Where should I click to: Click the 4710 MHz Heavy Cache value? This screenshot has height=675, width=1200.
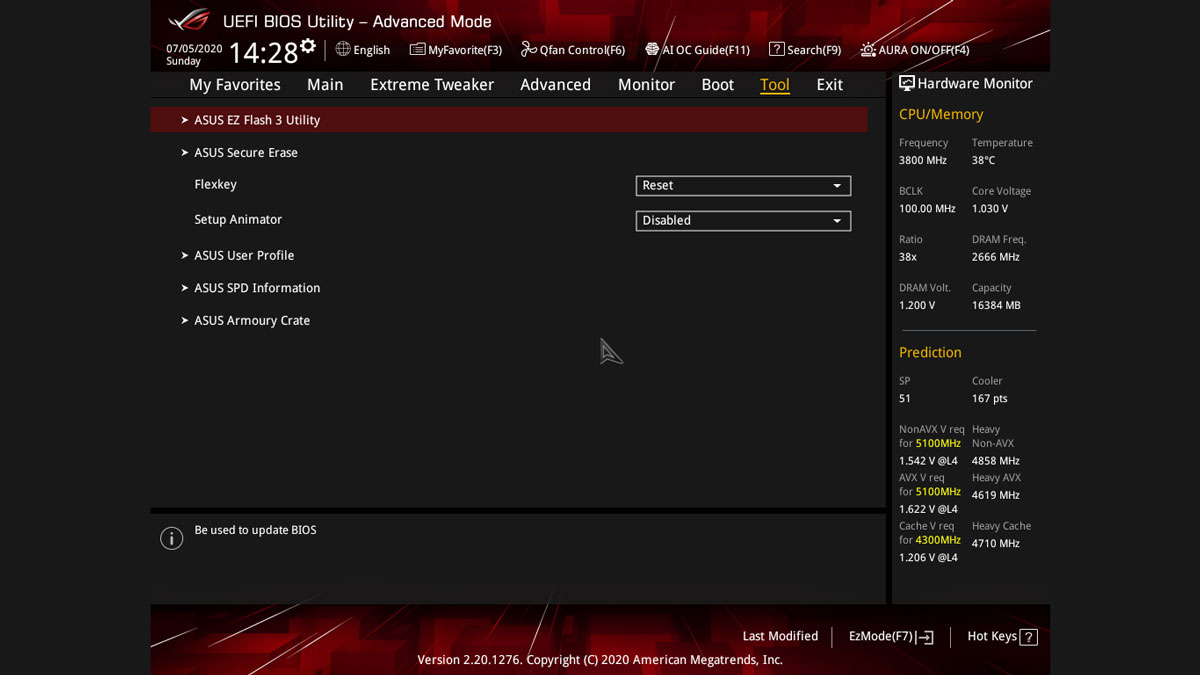tap(996, 544)
